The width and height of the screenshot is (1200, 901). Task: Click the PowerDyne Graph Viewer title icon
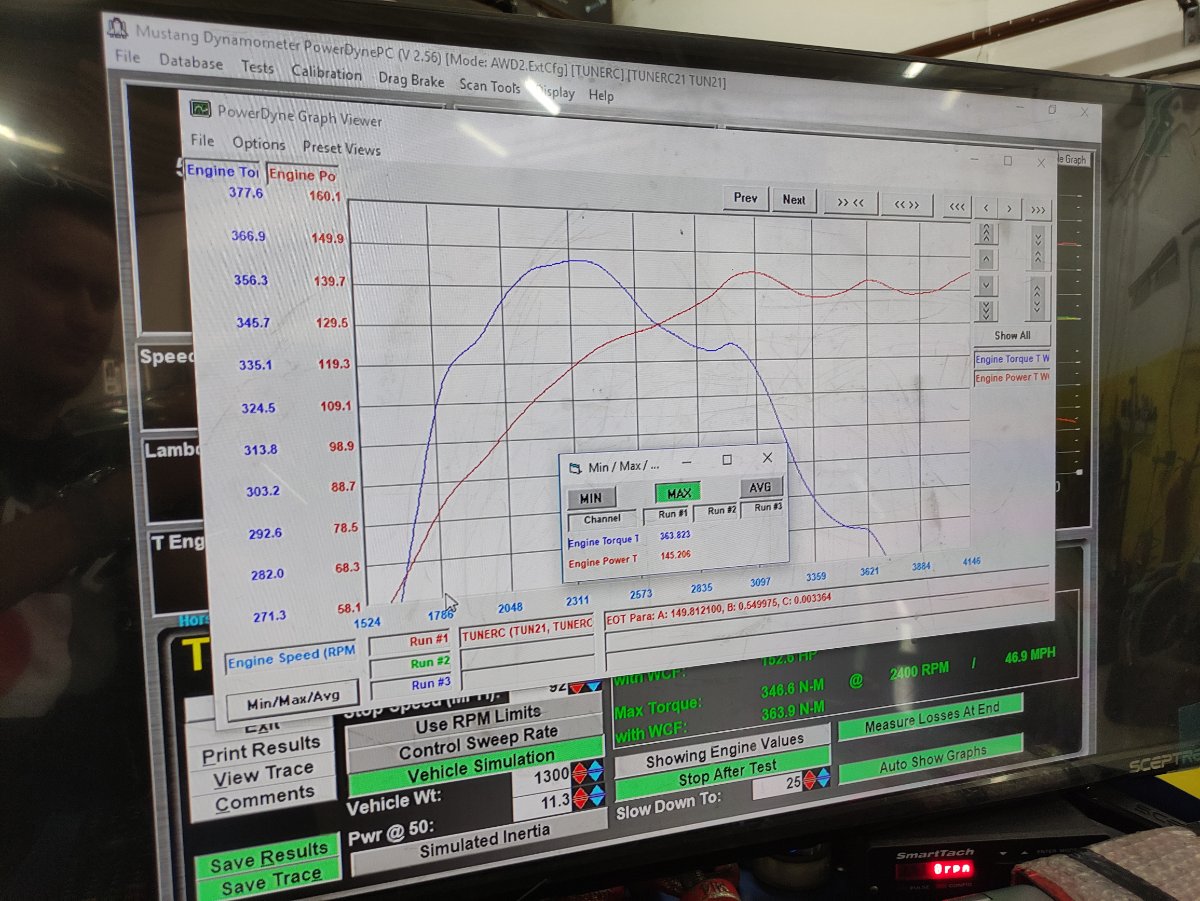pos(201,108)
